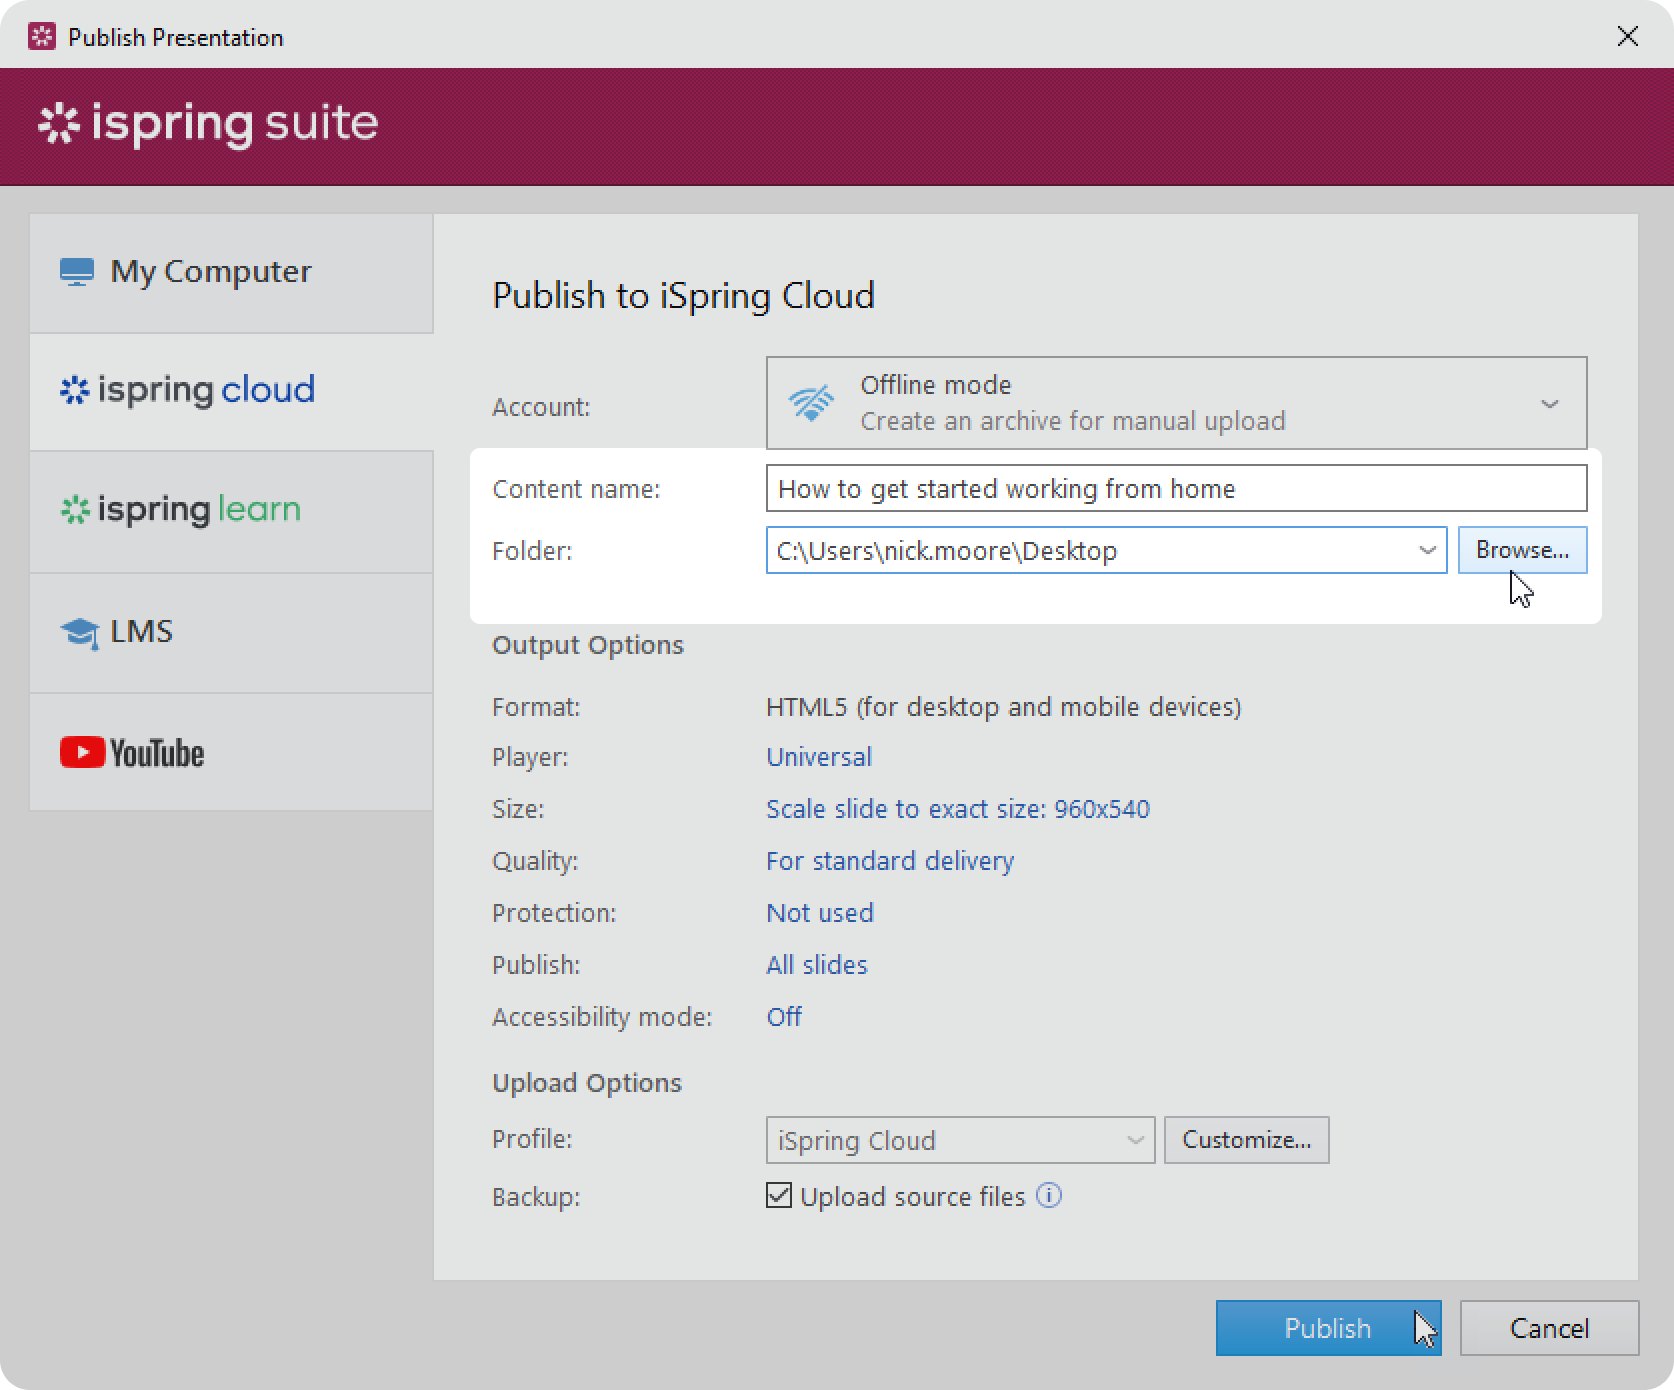
Task: Click the Cancel button
Action: [1549, 1328]
